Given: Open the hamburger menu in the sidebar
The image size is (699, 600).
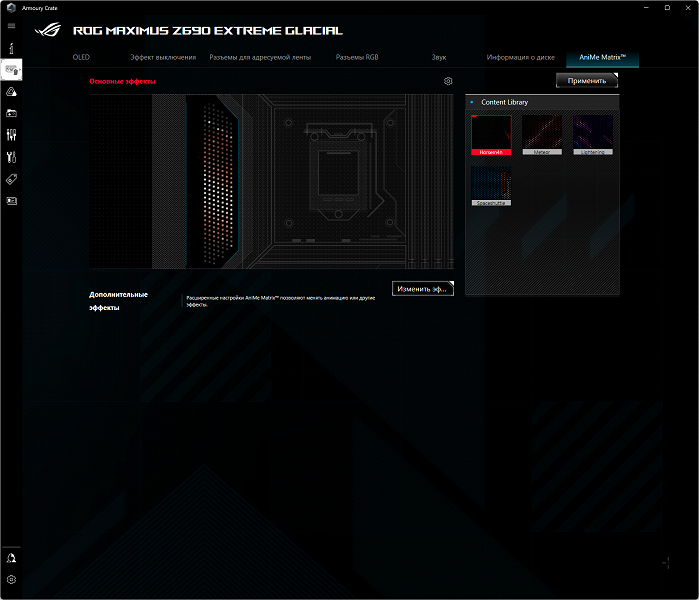Looking at the screenshot, I should [11, 26].
